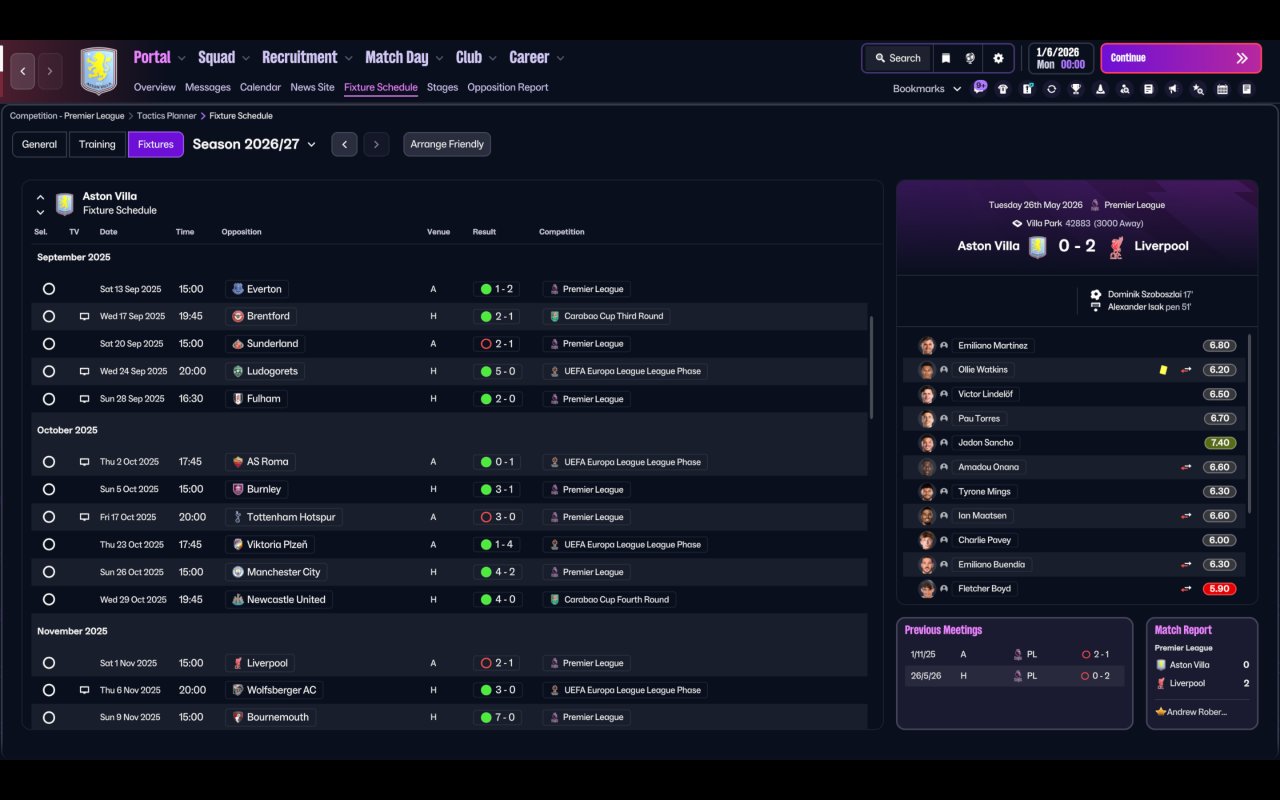
Task: Select the Tottenham Hotspur fixture radio button
Action: click(49, 517)
